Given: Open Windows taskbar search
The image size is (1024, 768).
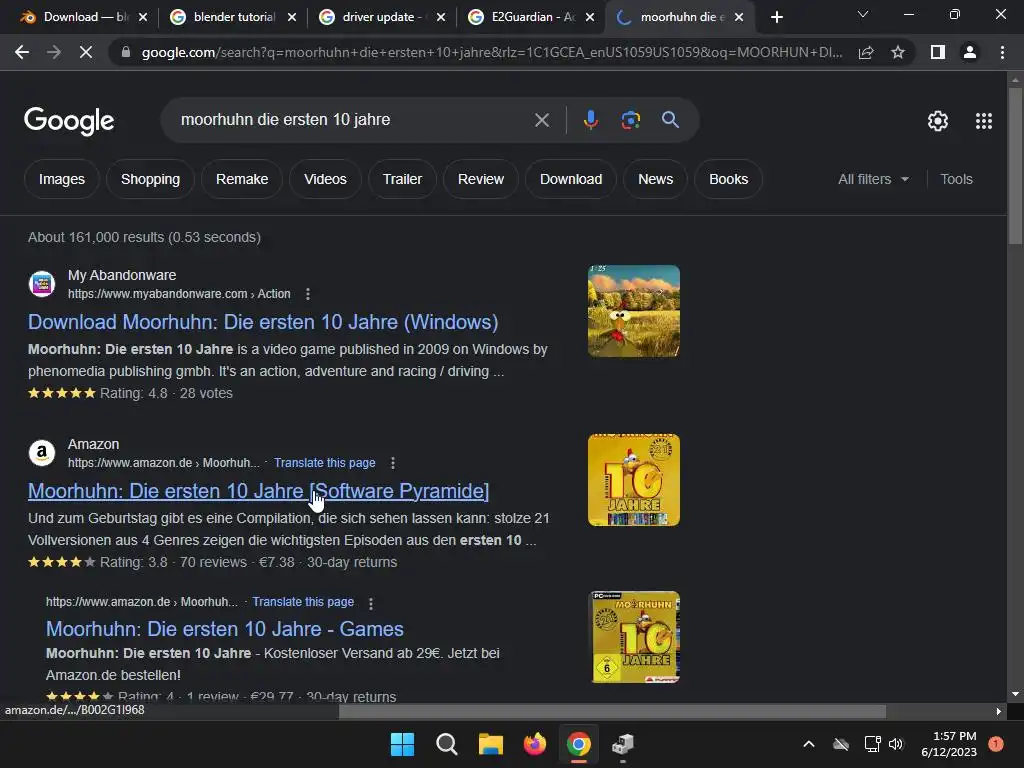Looking at the screenshot, I should [447, 744].
